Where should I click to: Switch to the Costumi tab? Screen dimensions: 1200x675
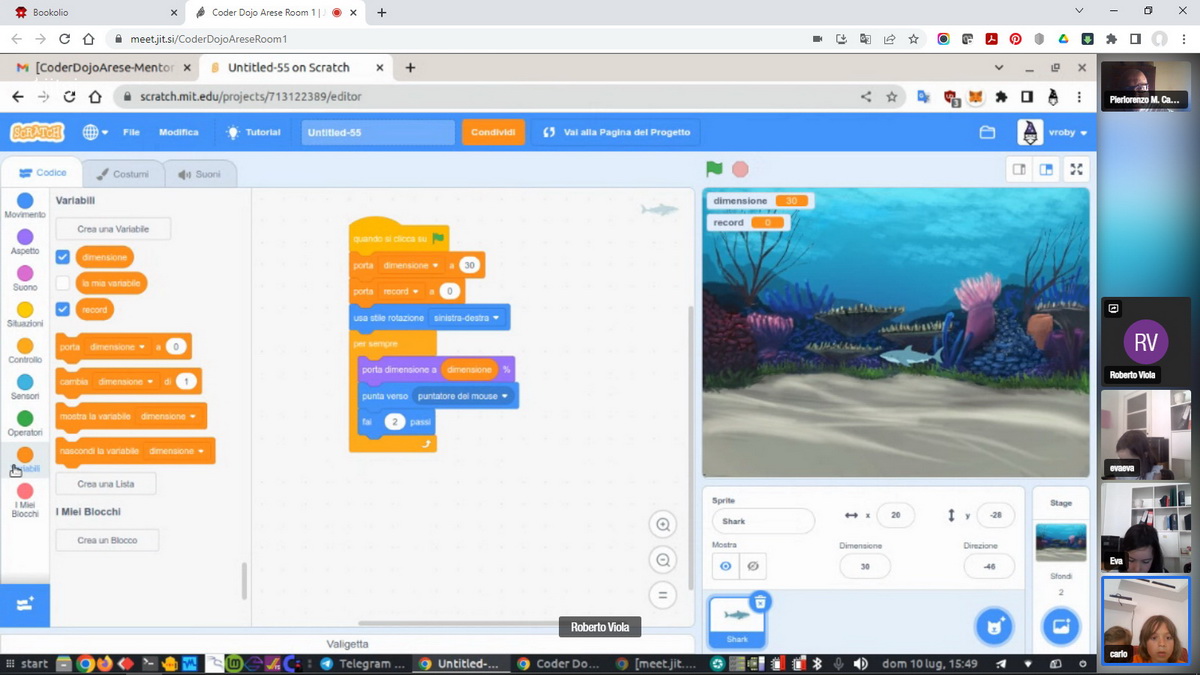point(122,174)
